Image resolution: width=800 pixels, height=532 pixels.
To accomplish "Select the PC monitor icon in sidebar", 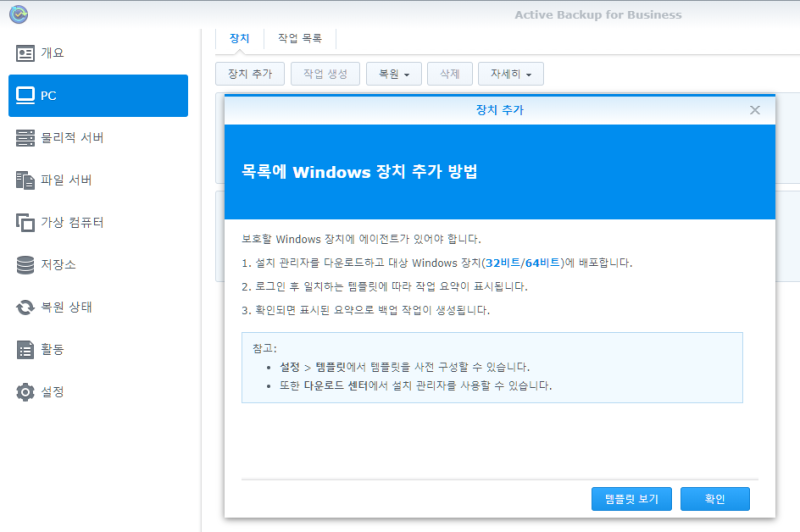I will pos(25,95).
